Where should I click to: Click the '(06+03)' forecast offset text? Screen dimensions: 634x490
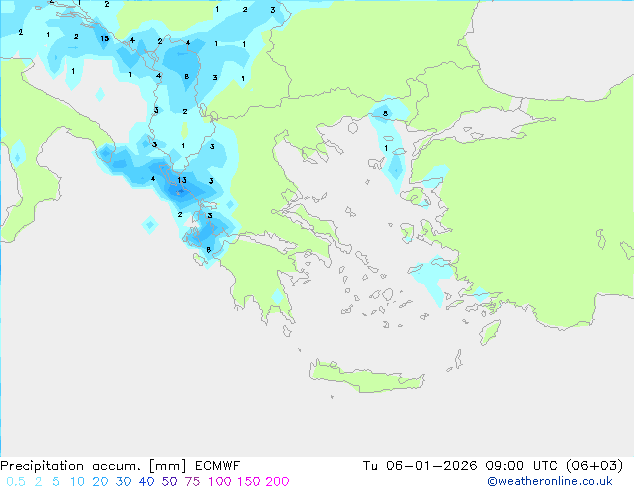click(594, 466)
